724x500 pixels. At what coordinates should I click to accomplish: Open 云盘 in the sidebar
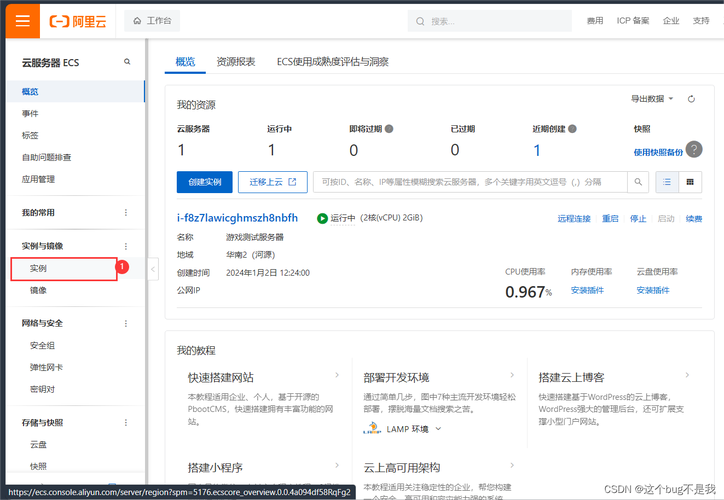38,445
